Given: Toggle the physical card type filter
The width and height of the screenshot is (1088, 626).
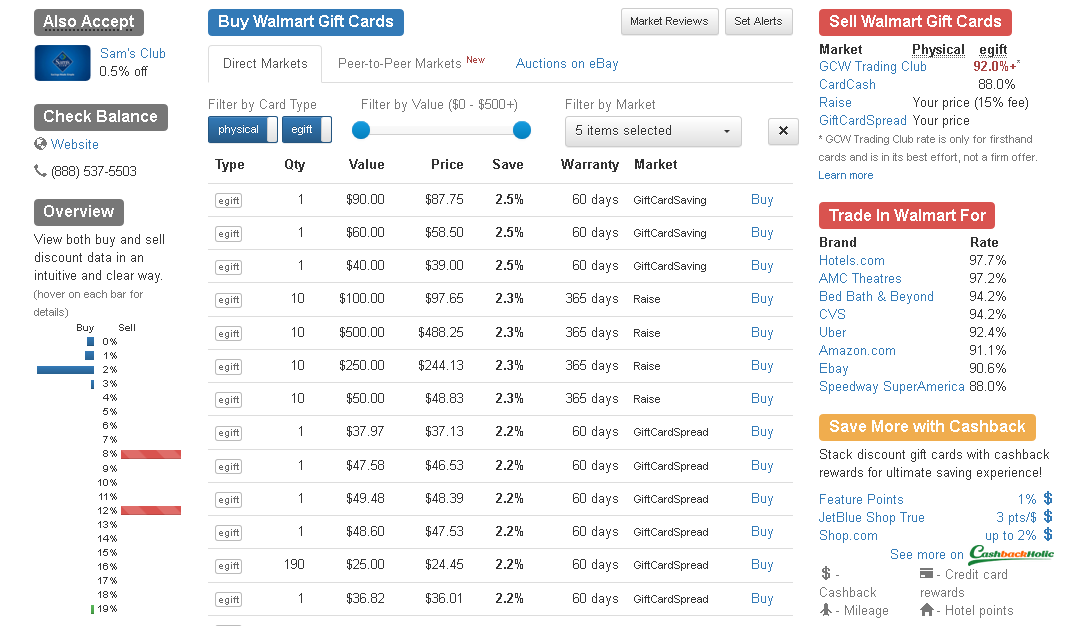Looking at the screenshot, I should coord(242,130).
